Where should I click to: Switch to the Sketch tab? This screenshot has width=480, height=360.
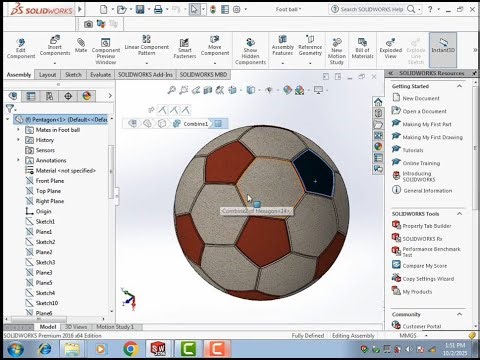(x=73, y=75)
